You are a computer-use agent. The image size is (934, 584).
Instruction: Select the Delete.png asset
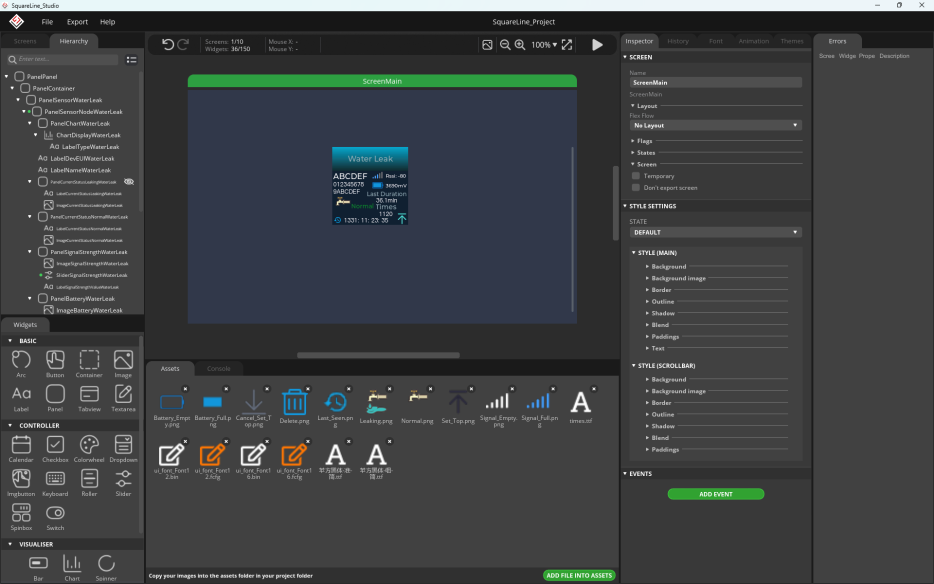point(294,406)
